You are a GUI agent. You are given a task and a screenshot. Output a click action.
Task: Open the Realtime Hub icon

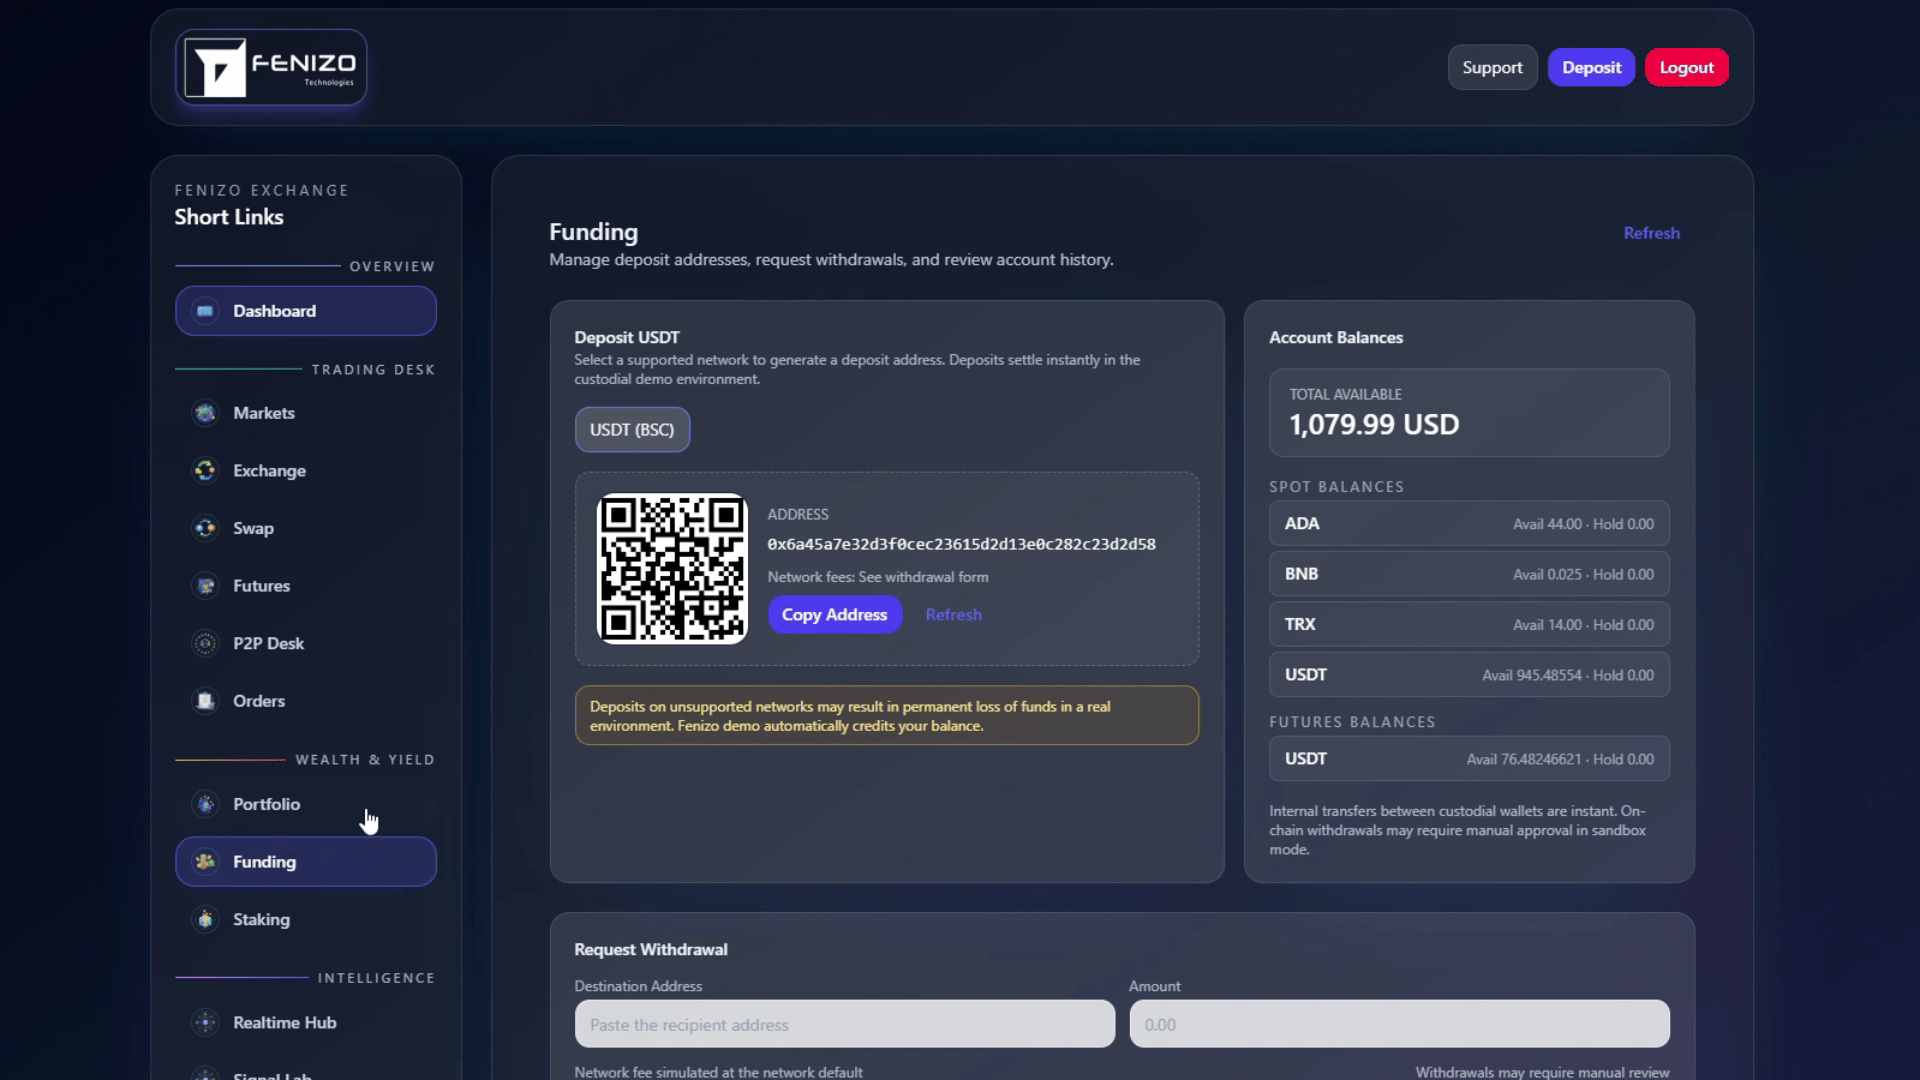(x=205, y=1022)
